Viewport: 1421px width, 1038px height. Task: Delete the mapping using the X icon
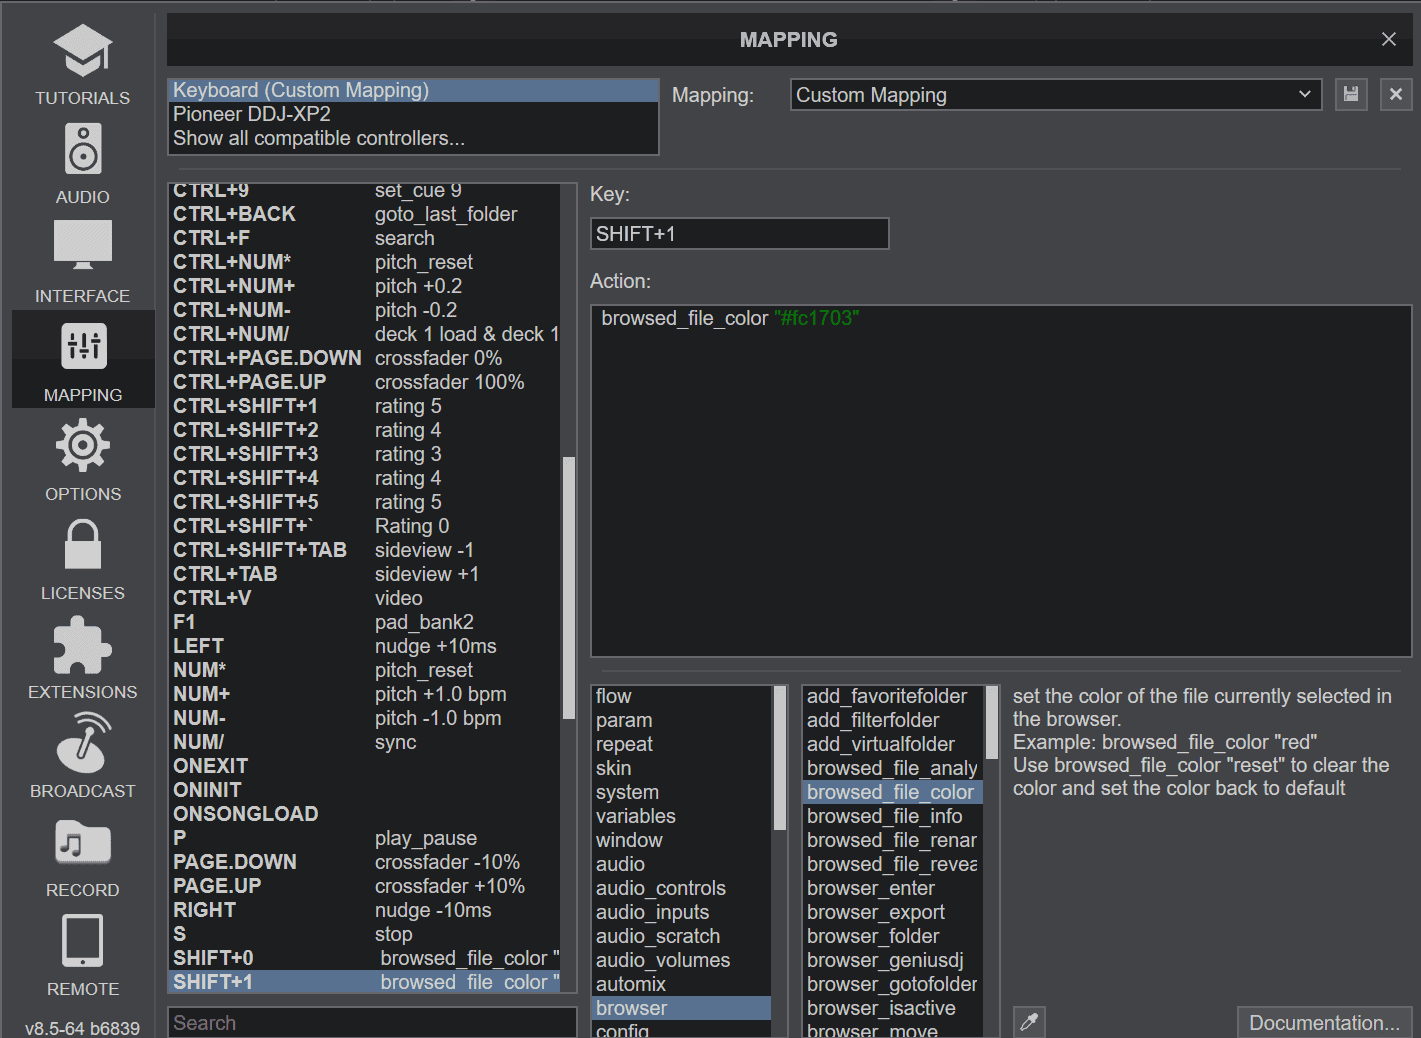[1396, 94]
